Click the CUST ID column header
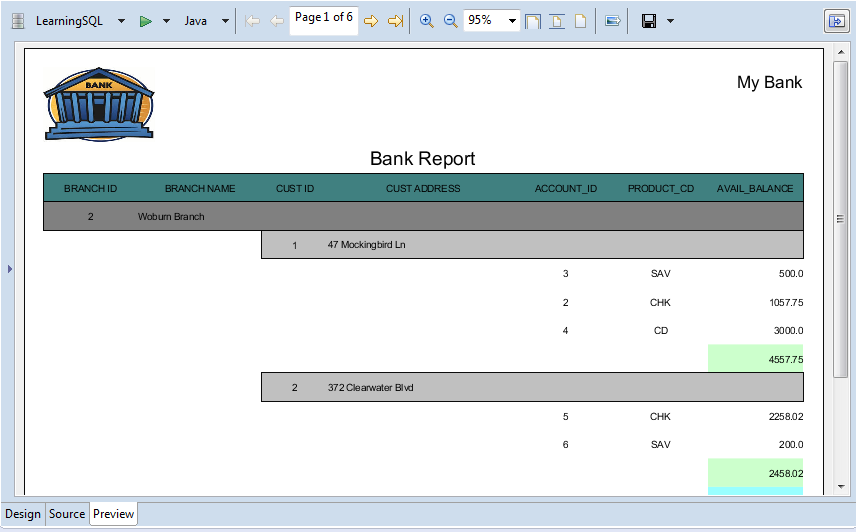This screenshot has width=856, height=532. [295, 189]
